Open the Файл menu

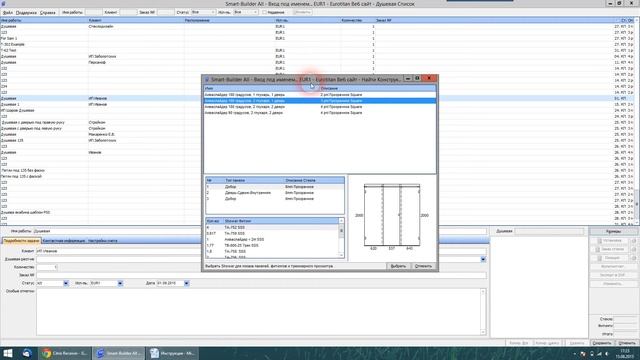tap(8, 13)
